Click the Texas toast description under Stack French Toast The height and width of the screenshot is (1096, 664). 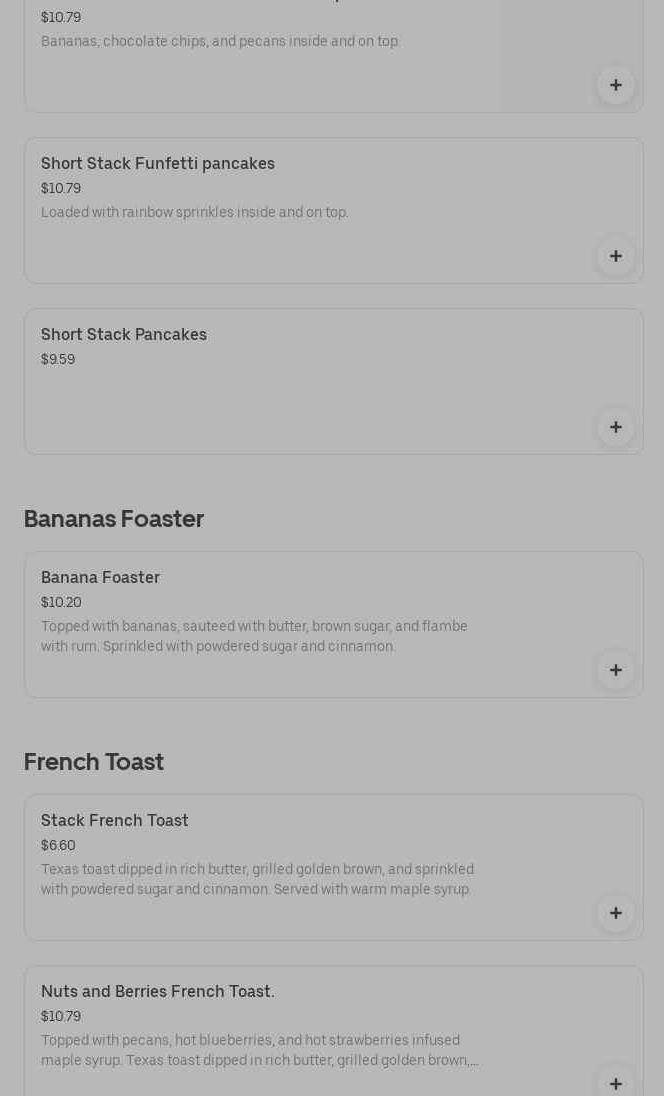coord(257,880)
